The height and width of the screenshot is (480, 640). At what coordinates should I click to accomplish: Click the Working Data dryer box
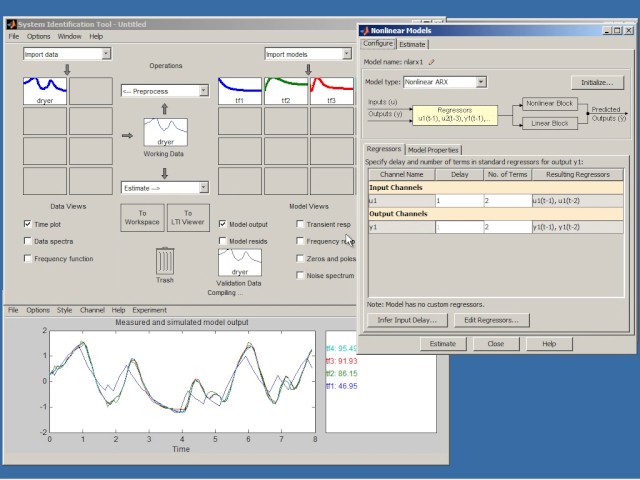(x=166, y=132)
